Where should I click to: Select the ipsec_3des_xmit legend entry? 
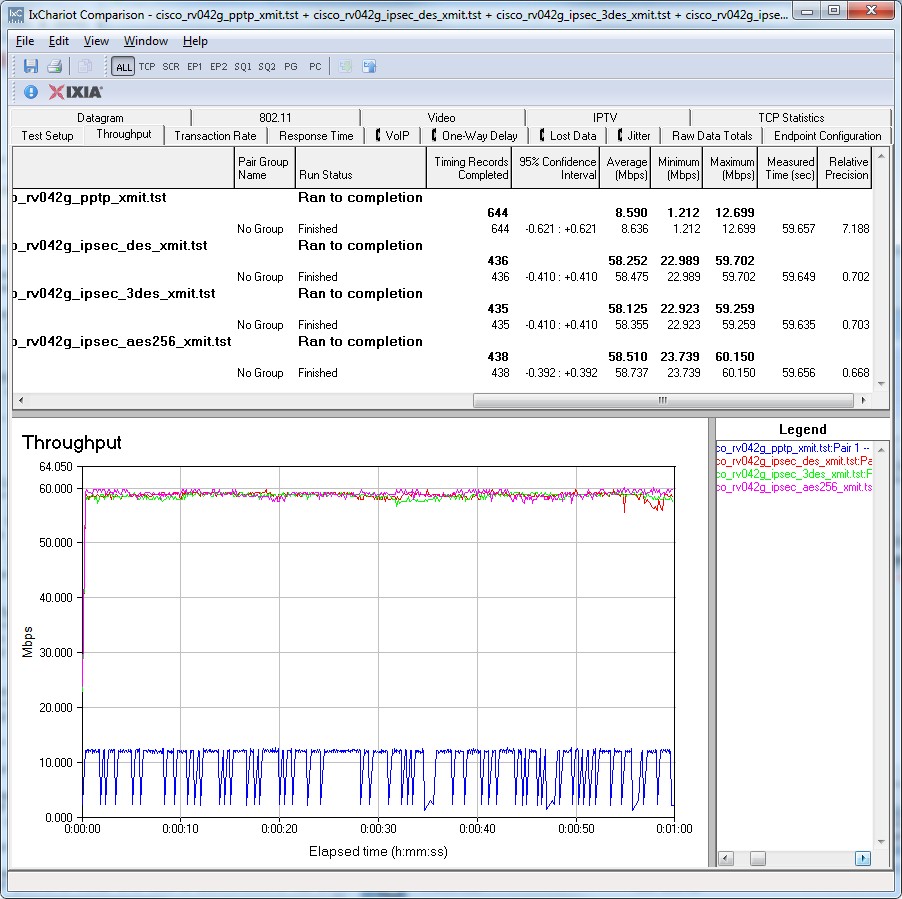click(794, 475)
